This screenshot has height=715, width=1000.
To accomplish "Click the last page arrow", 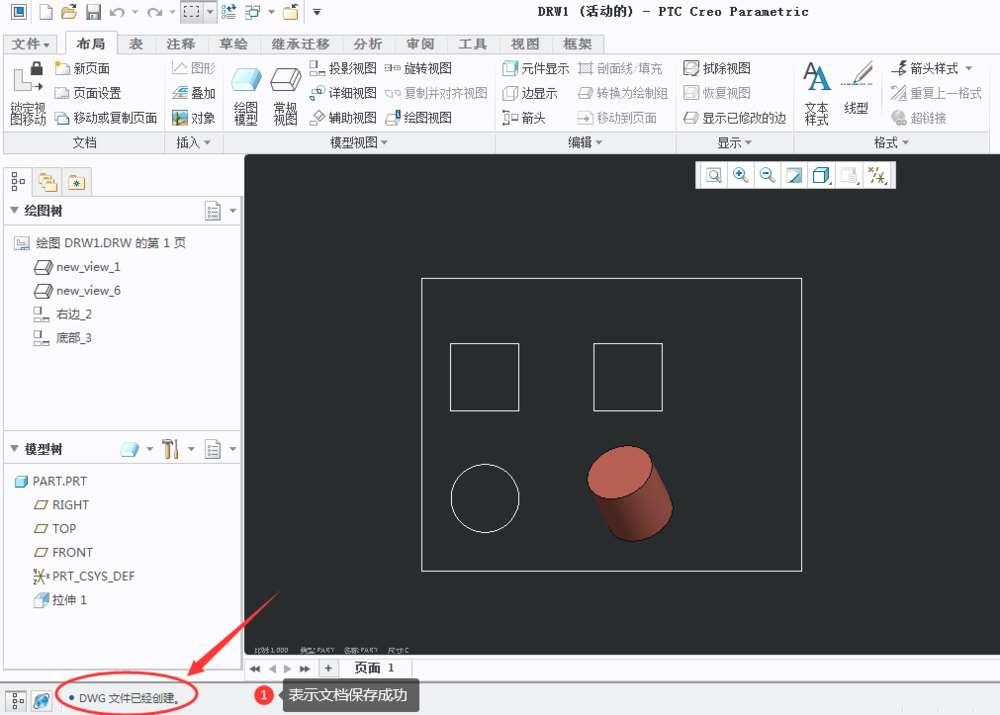I will (x=304, y=668).
